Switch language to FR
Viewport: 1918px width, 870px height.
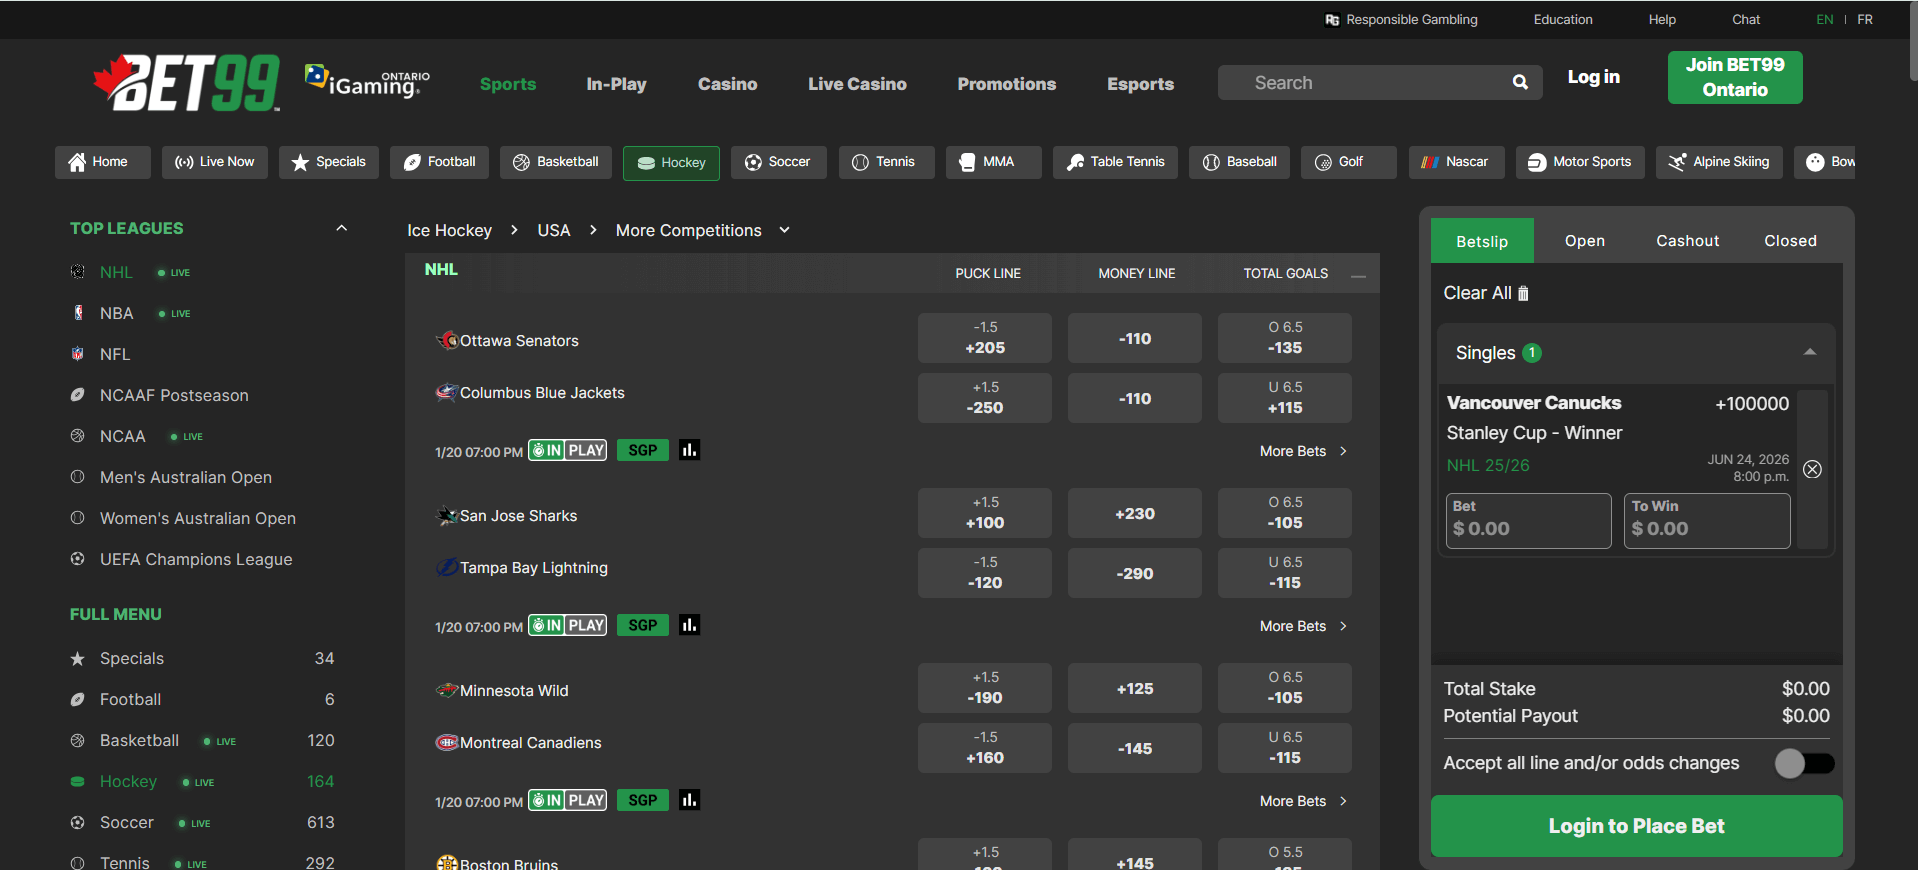(1865, 19)
